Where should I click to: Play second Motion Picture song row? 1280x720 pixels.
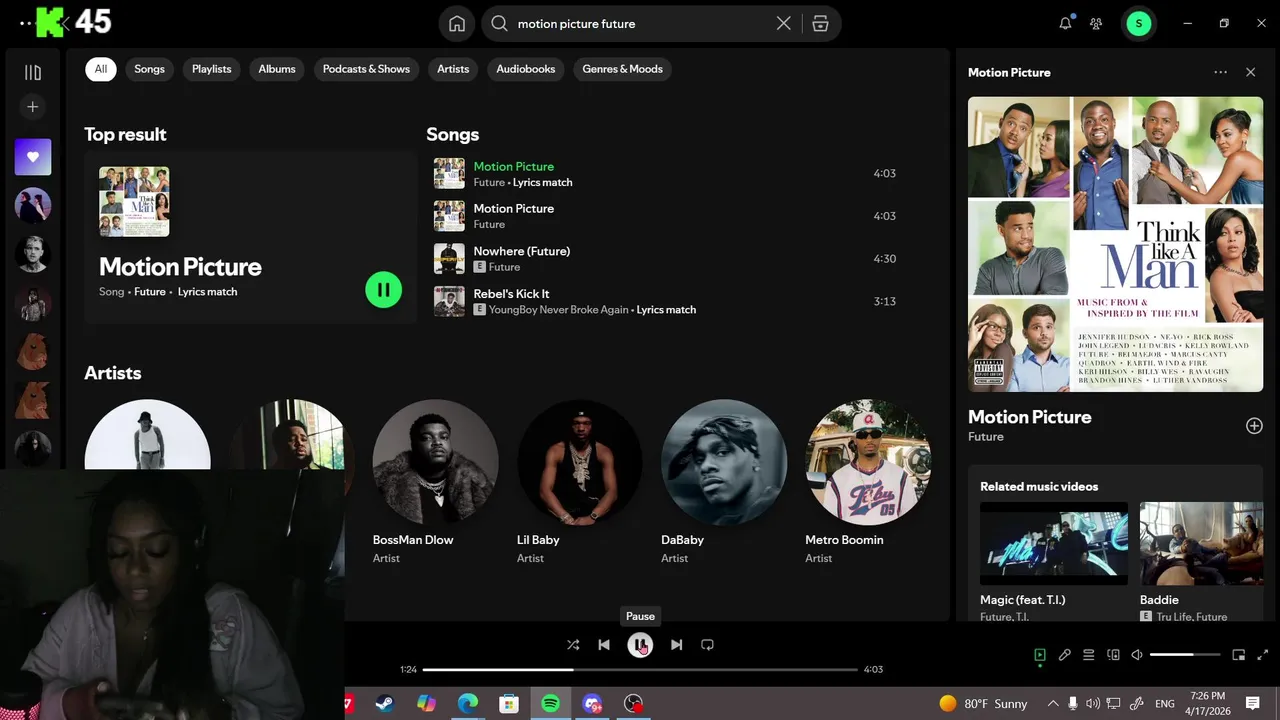(665, 216)
